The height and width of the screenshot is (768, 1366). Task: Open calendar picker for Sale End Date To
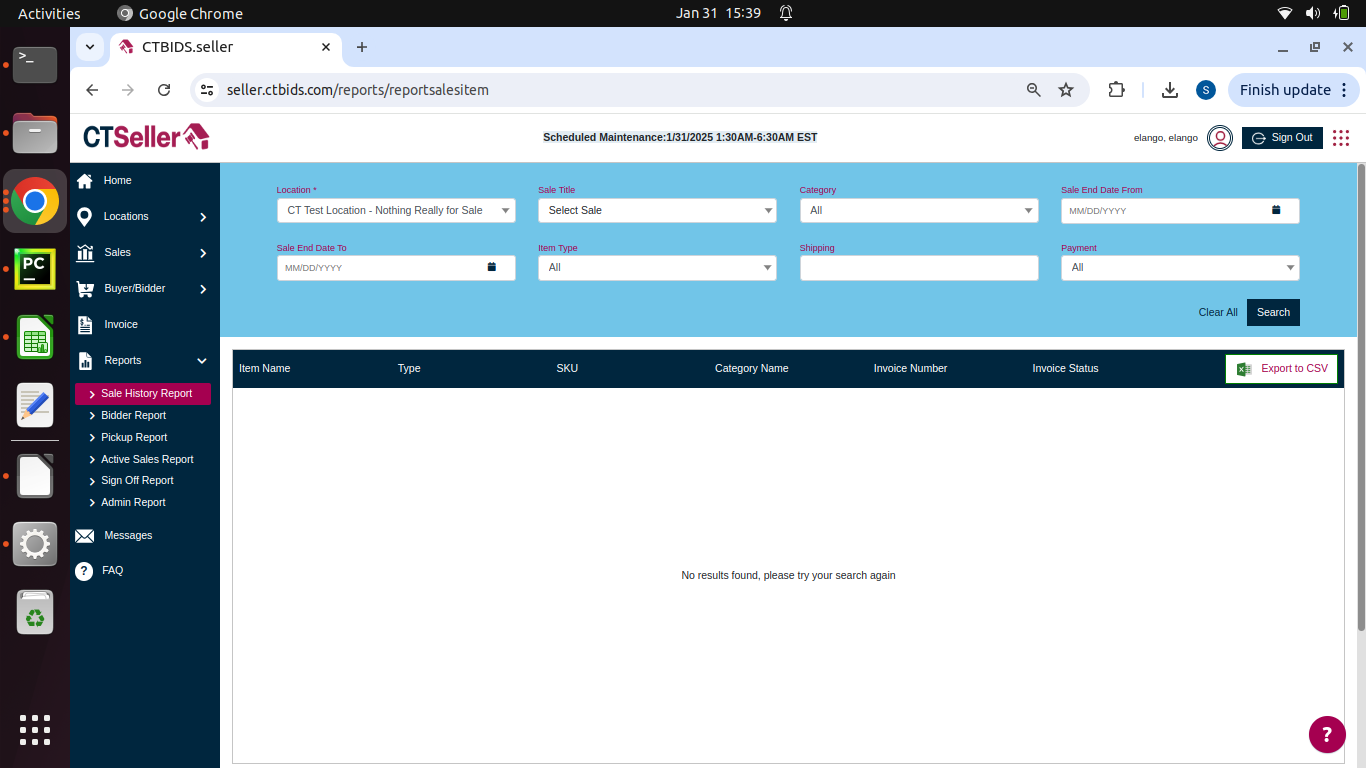491,267
